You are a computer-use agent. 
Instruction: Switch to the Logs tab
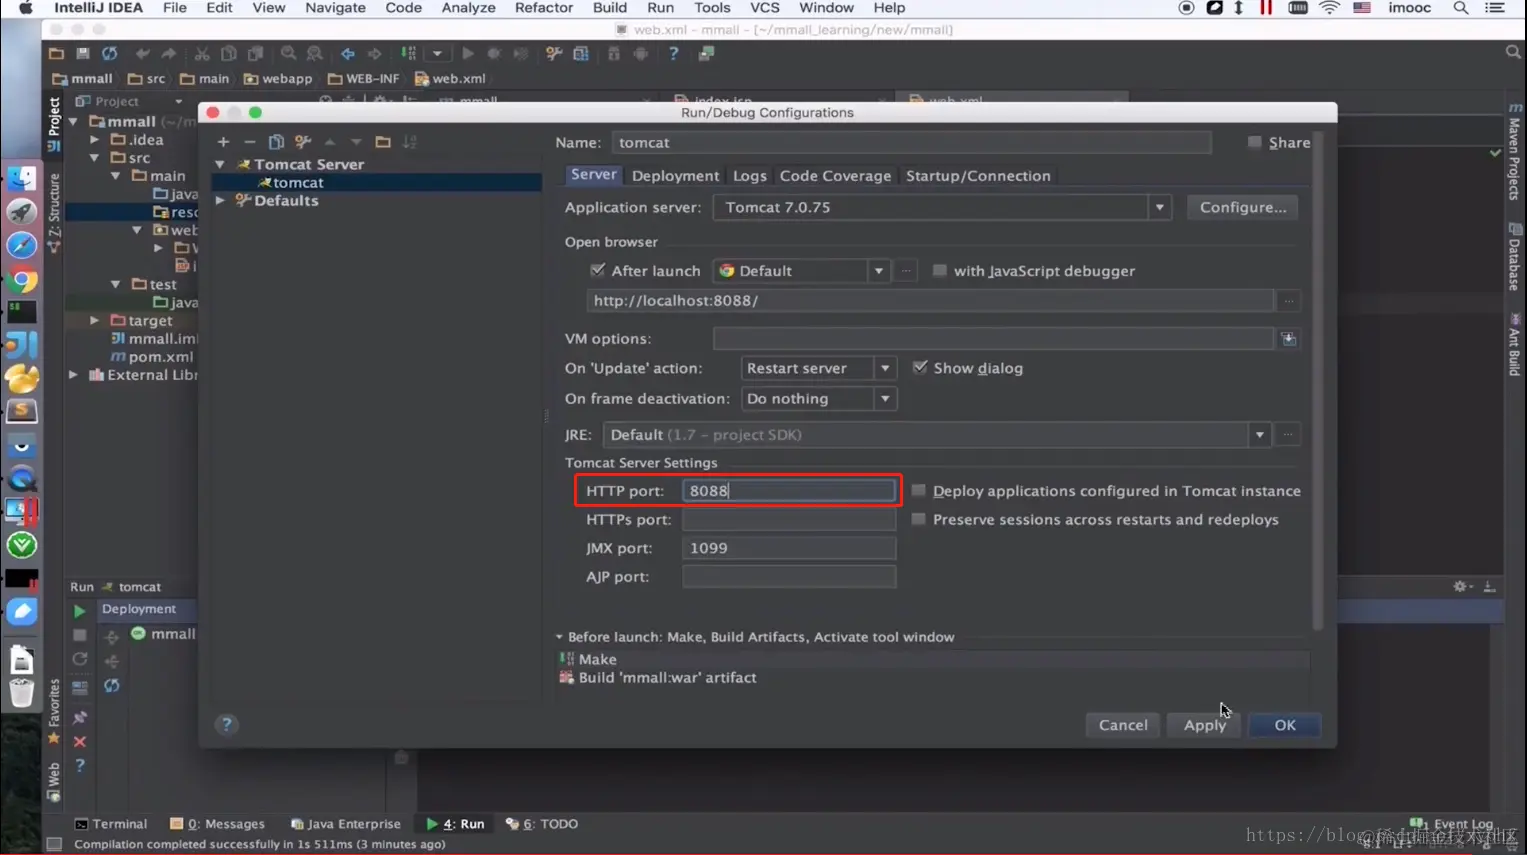coord(749,175)
